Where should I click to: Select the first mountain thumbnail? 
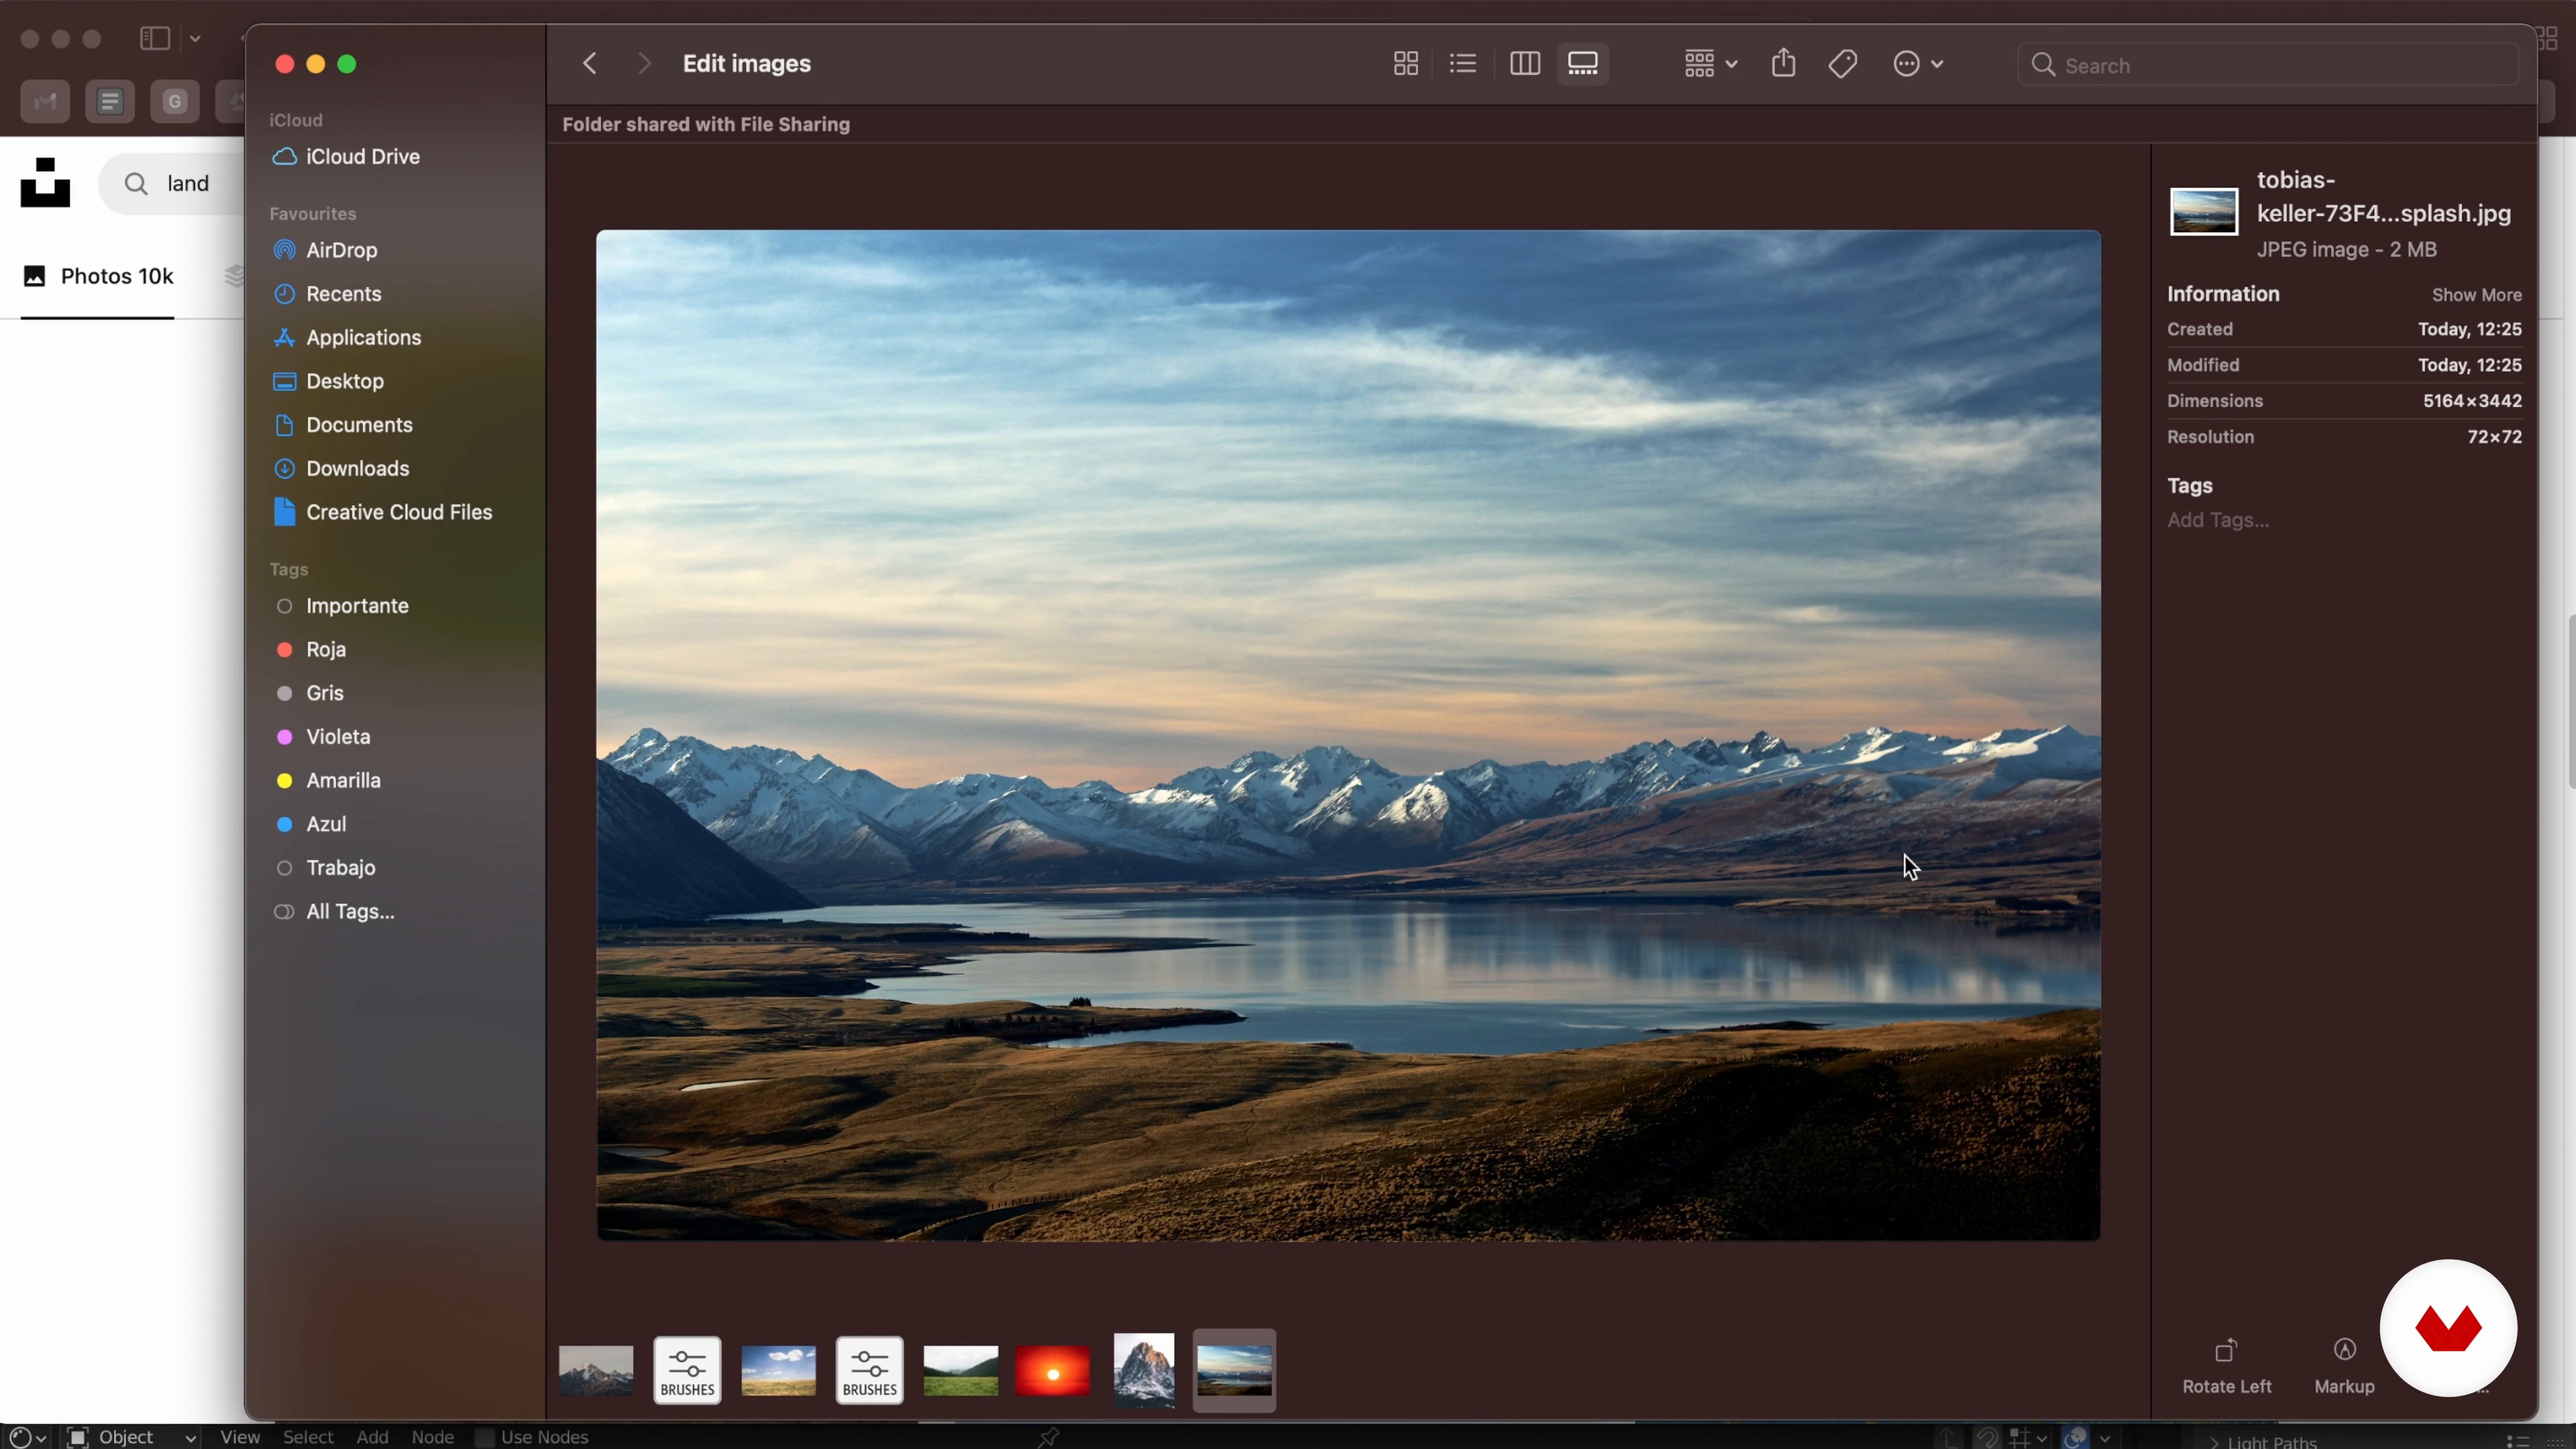pos(596,1370)
